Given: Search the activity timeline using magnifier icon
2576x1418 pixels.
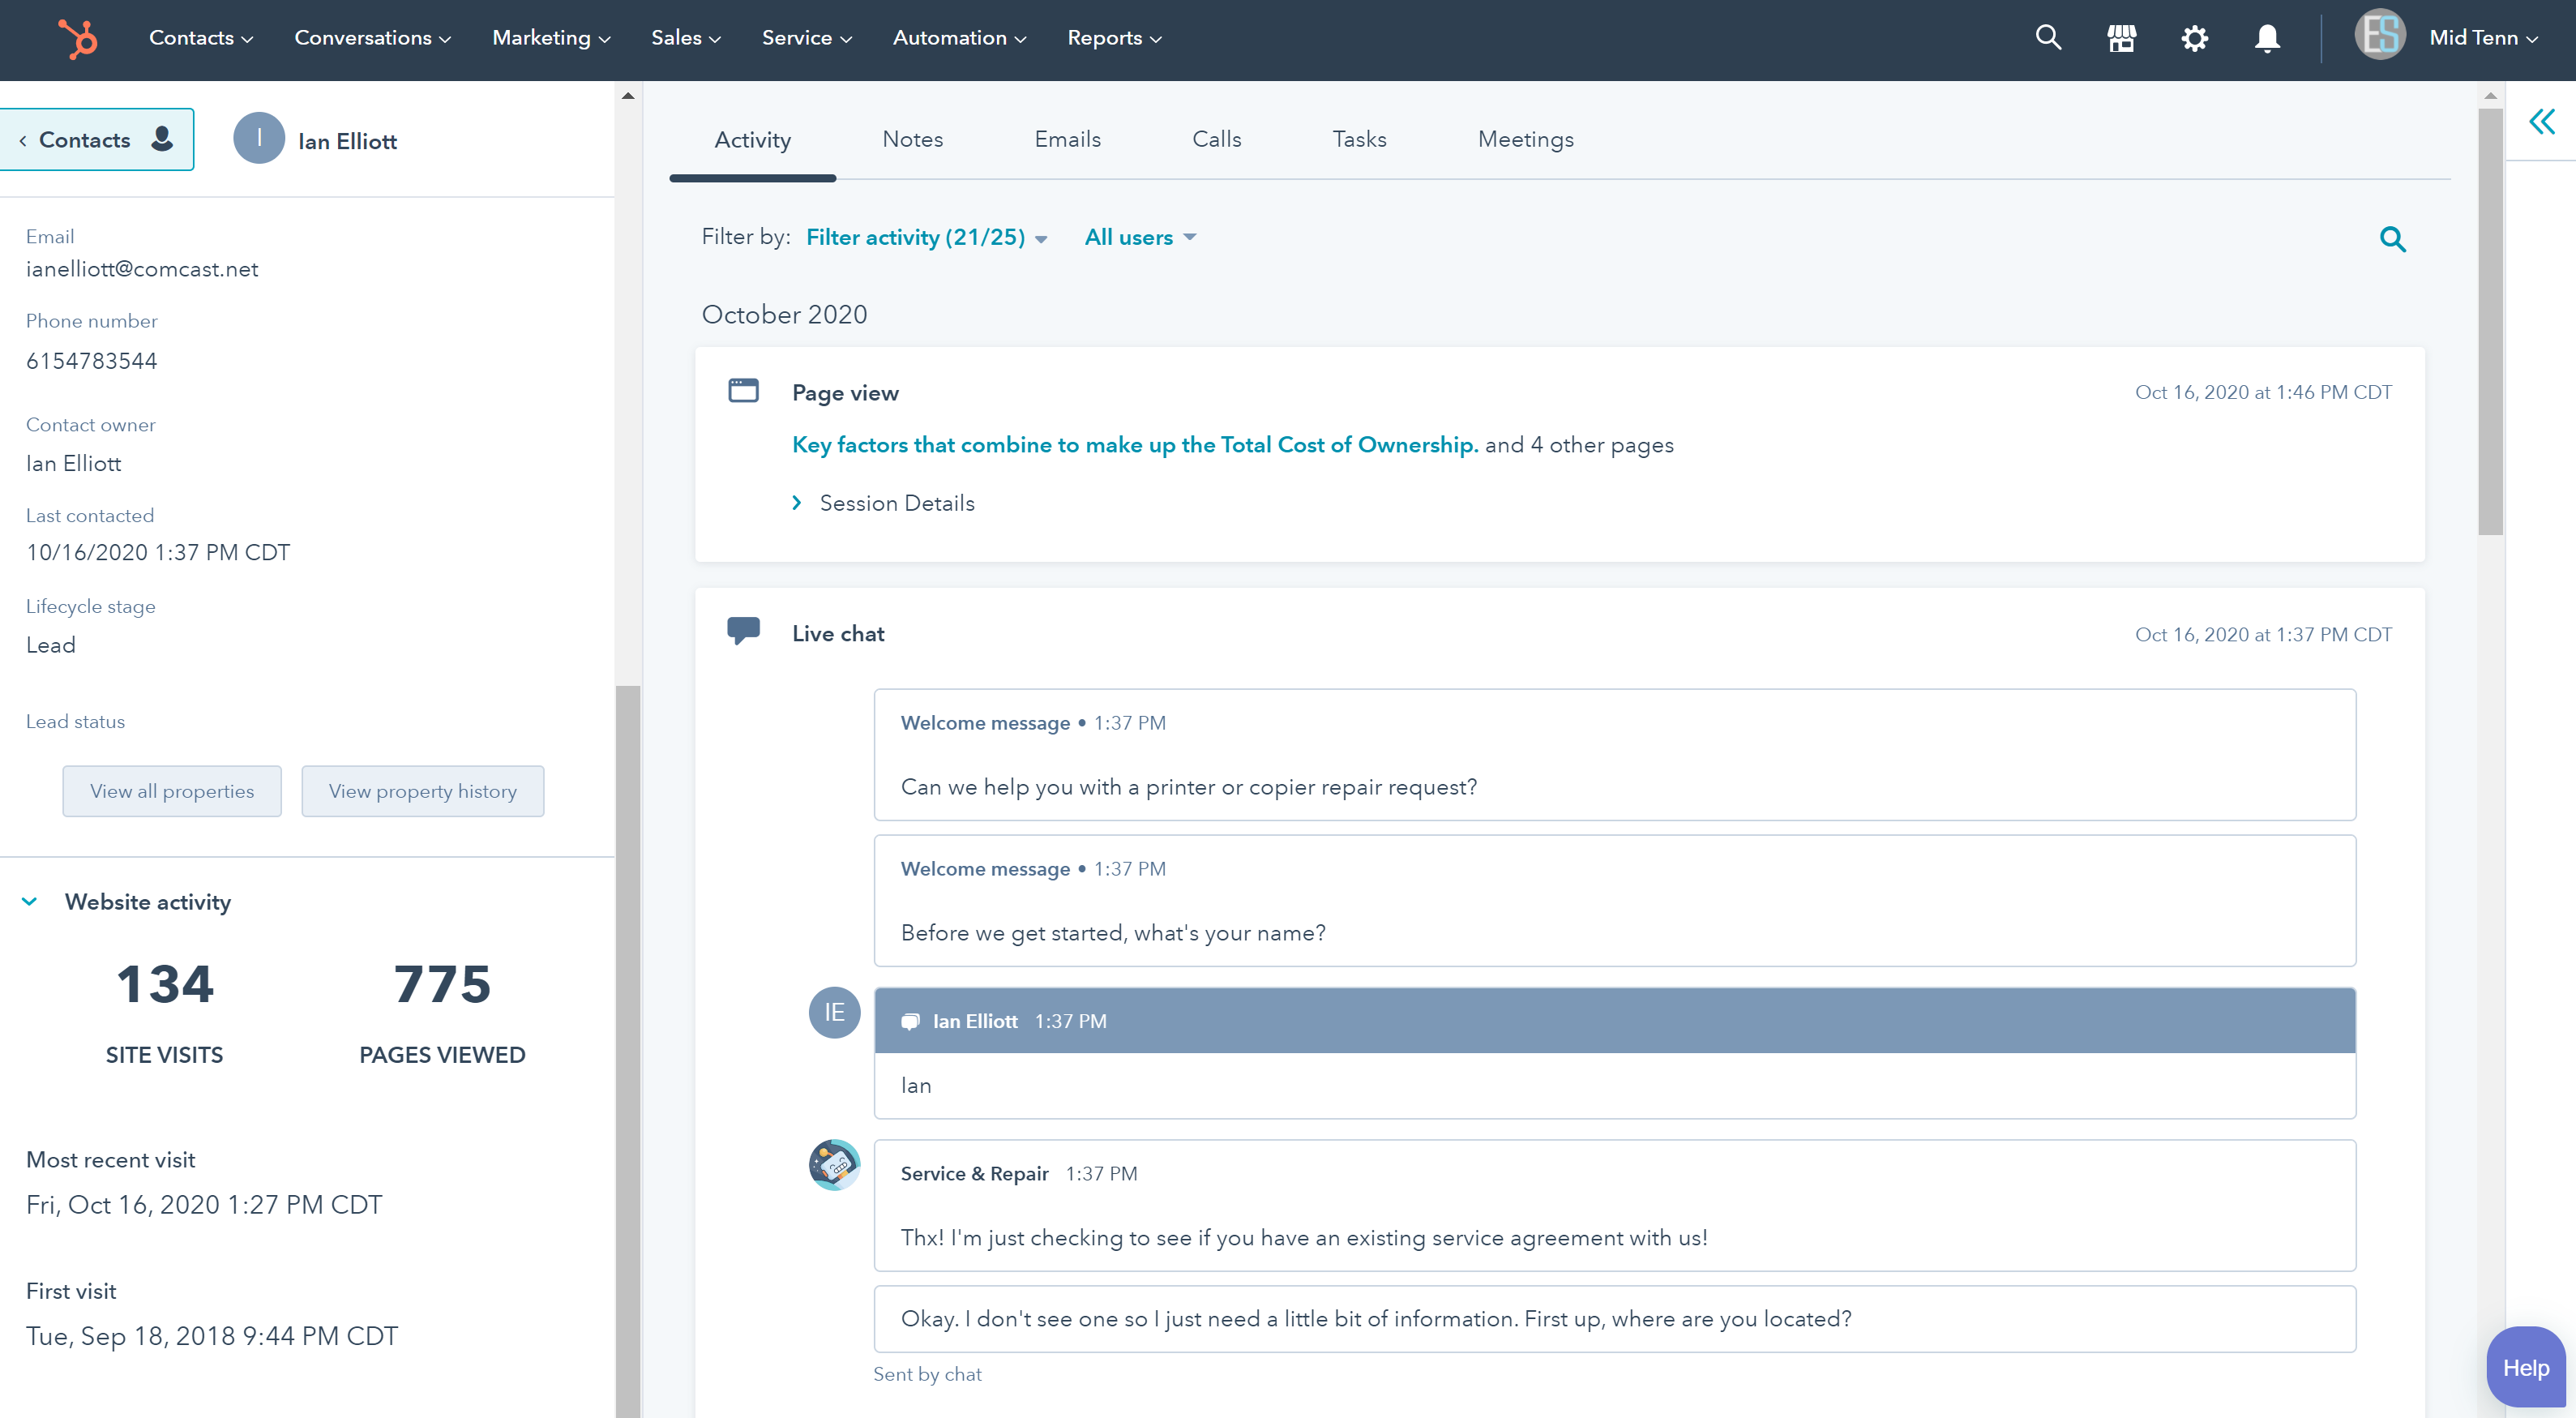Looking at the screenshot, I should (x=2392, y=239).
